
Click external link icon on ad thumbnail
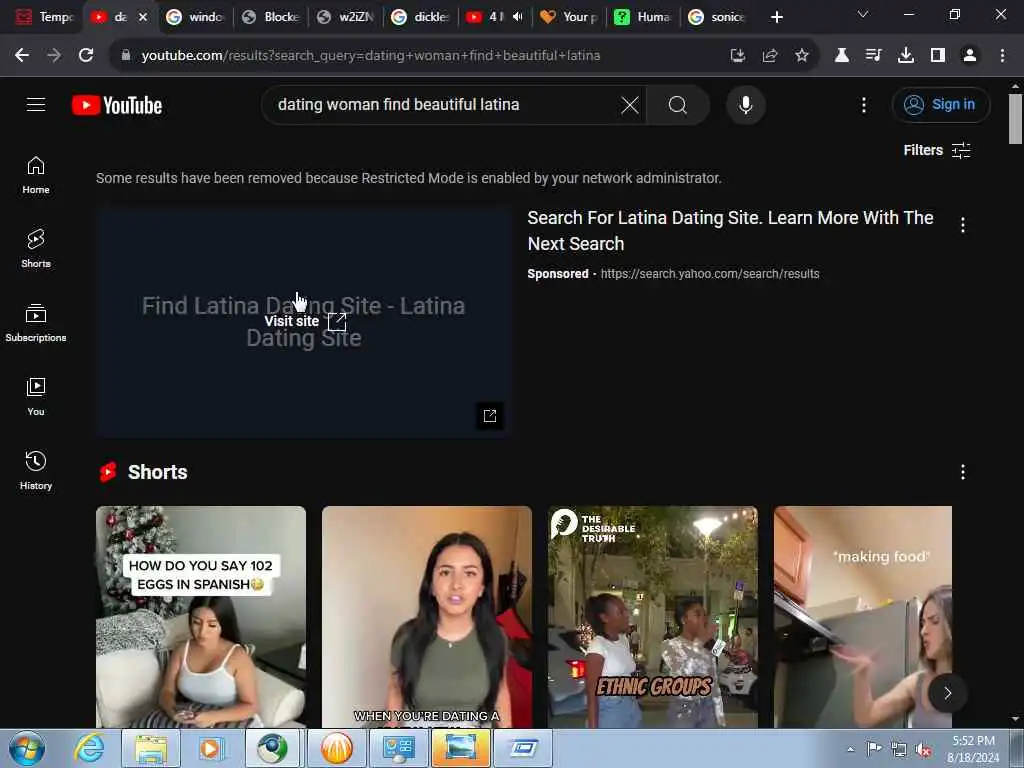[490, 416]
